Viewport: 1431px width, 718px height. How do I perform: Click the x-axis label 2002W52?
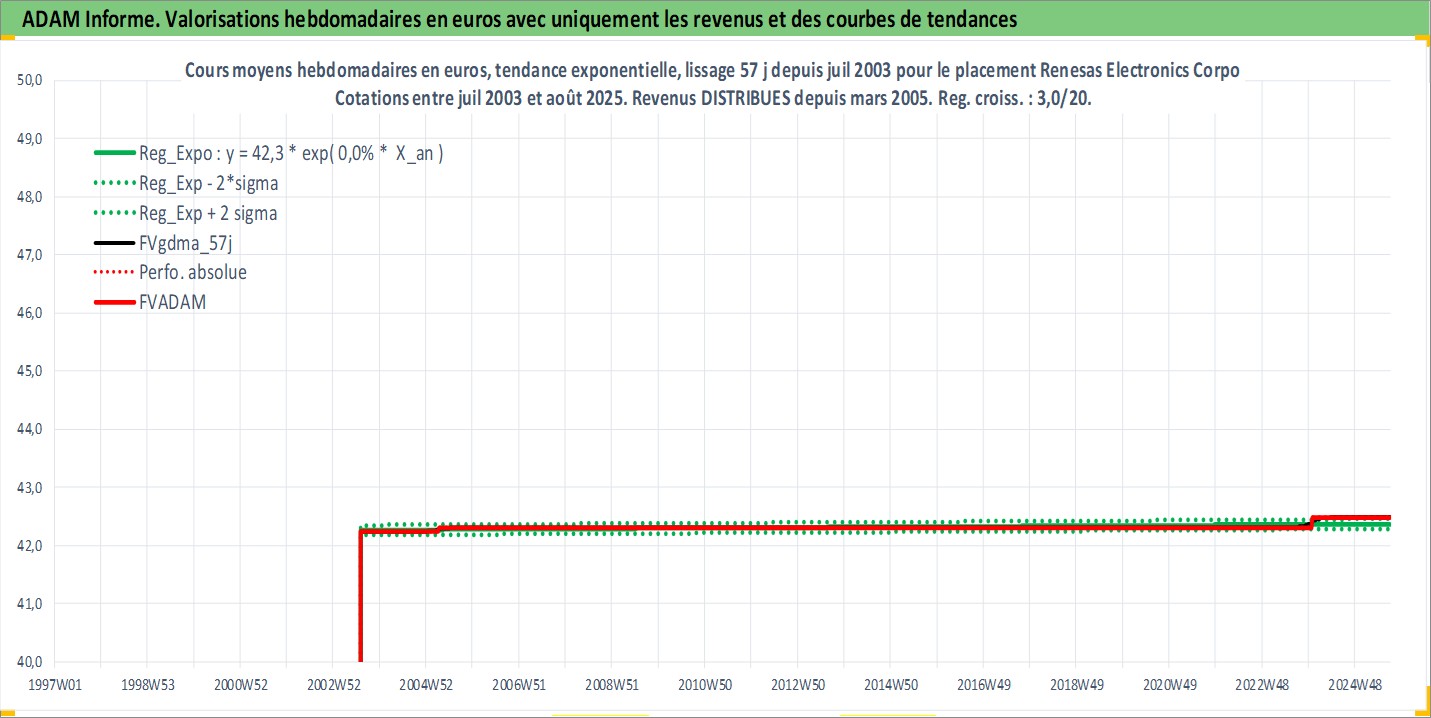click(333, 685)
